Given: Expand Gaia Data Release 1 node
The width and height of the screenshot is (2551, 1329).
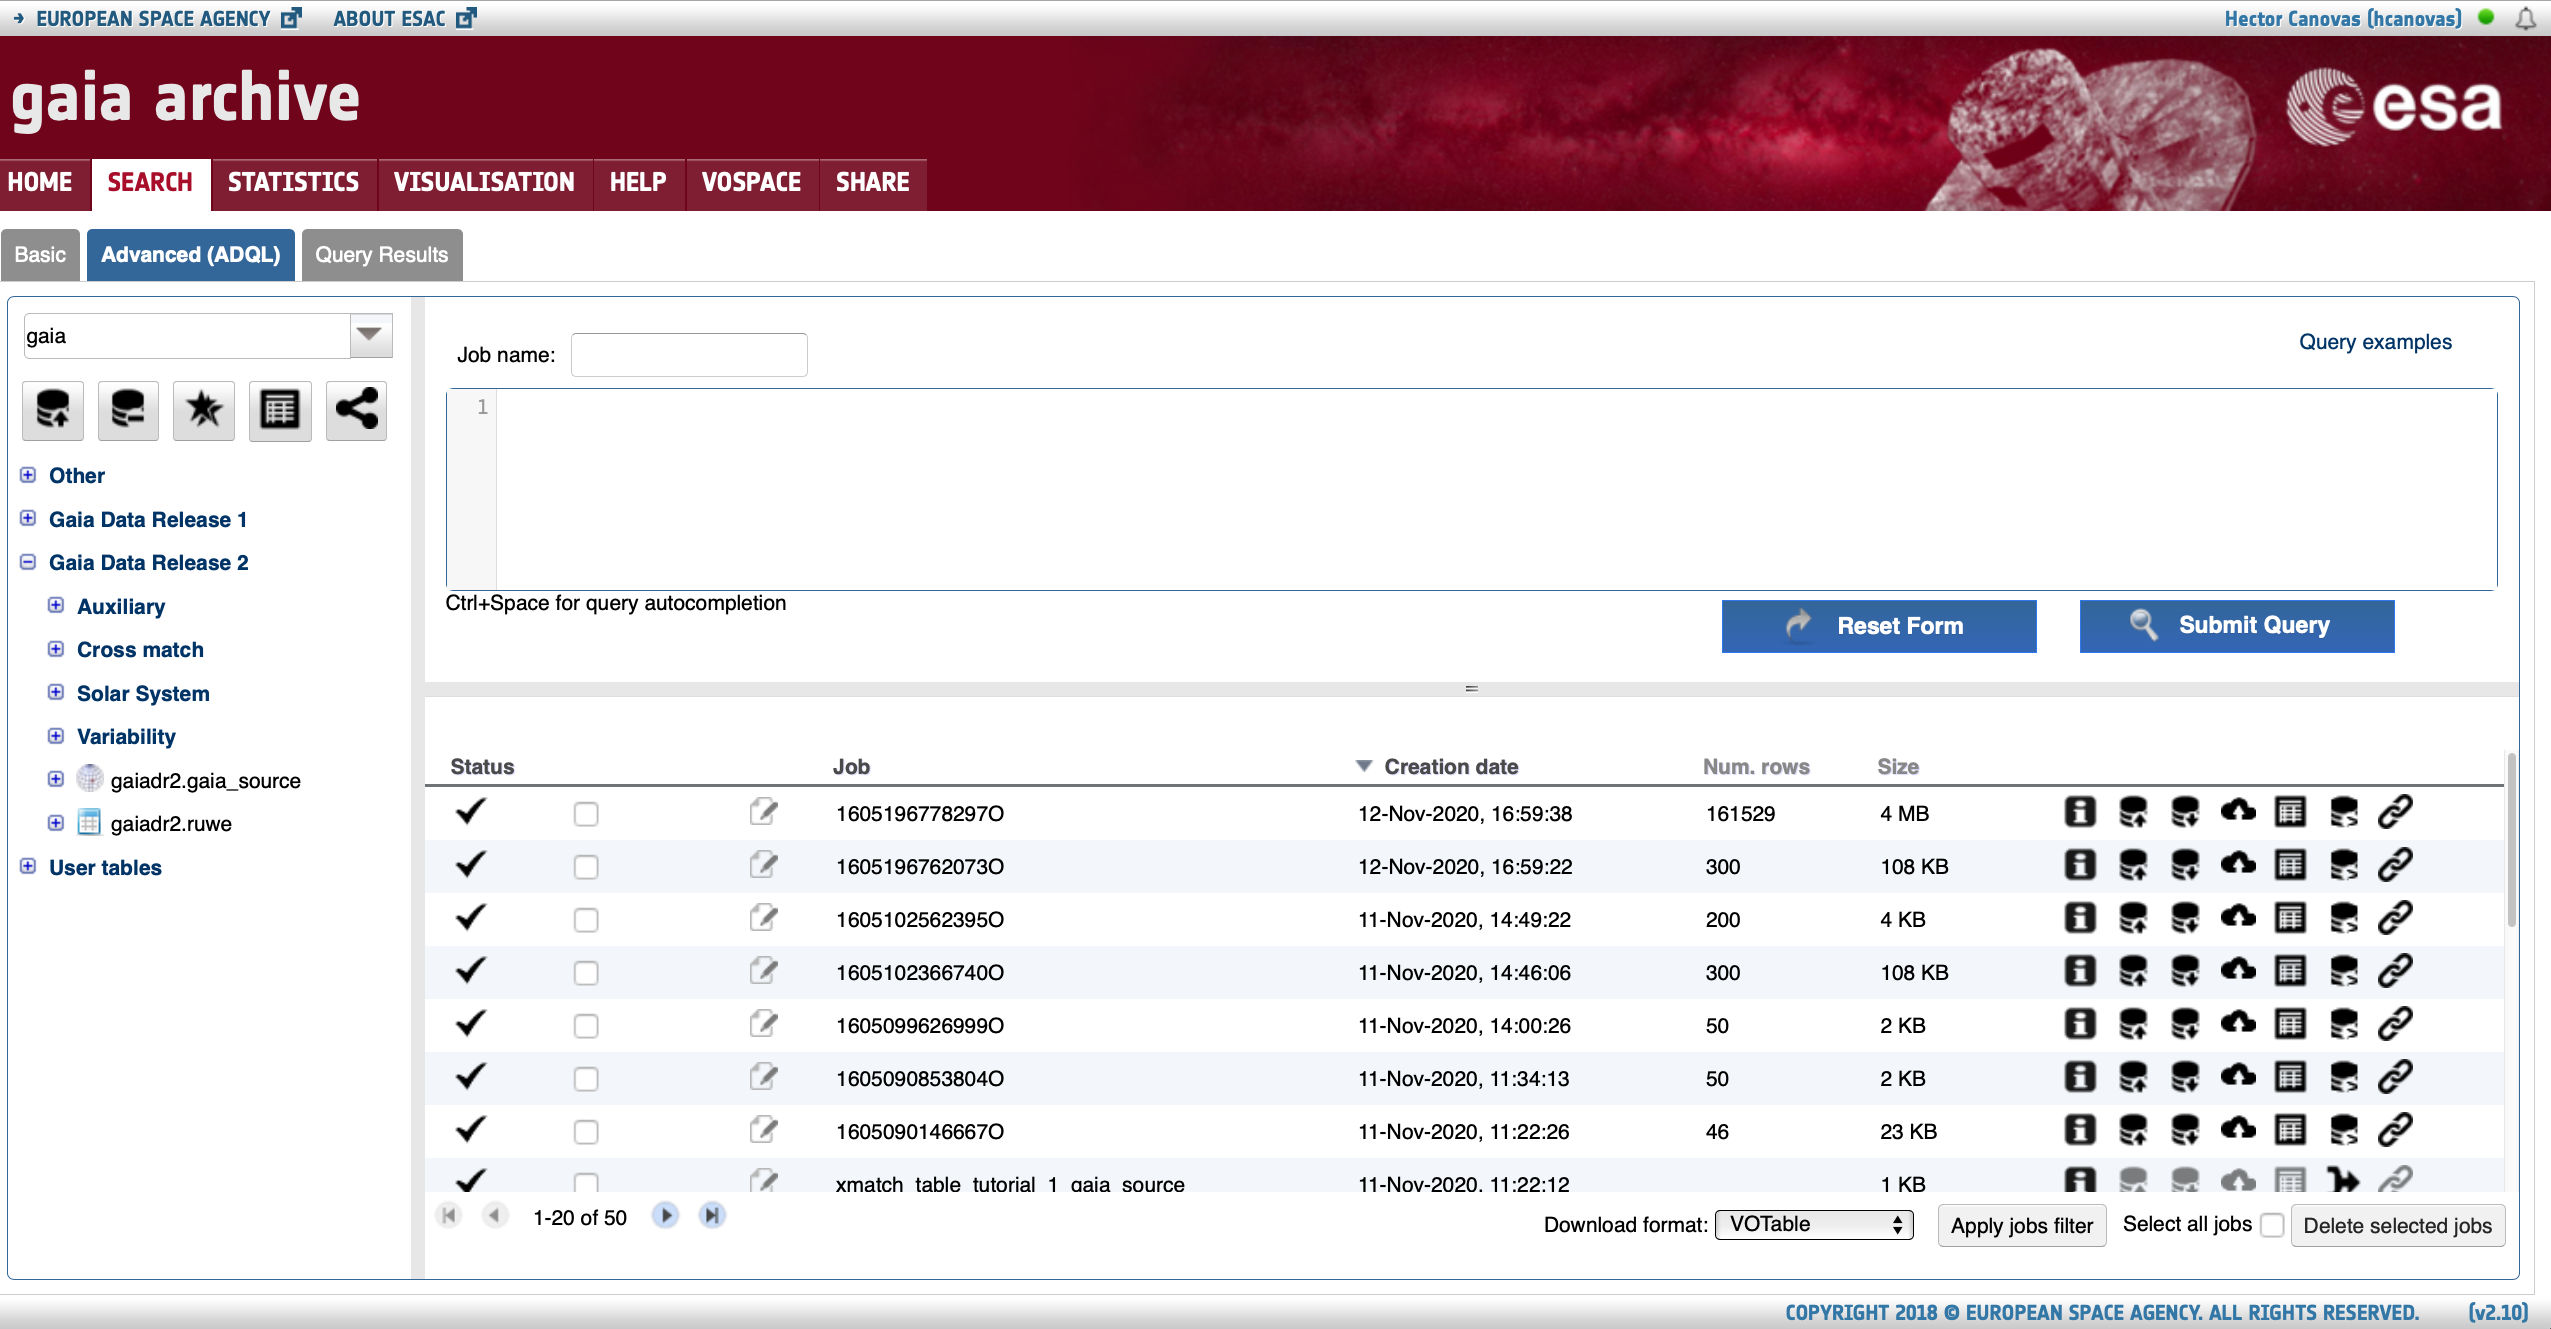Looking at the screenshot, I should click(x=28, y=518).
